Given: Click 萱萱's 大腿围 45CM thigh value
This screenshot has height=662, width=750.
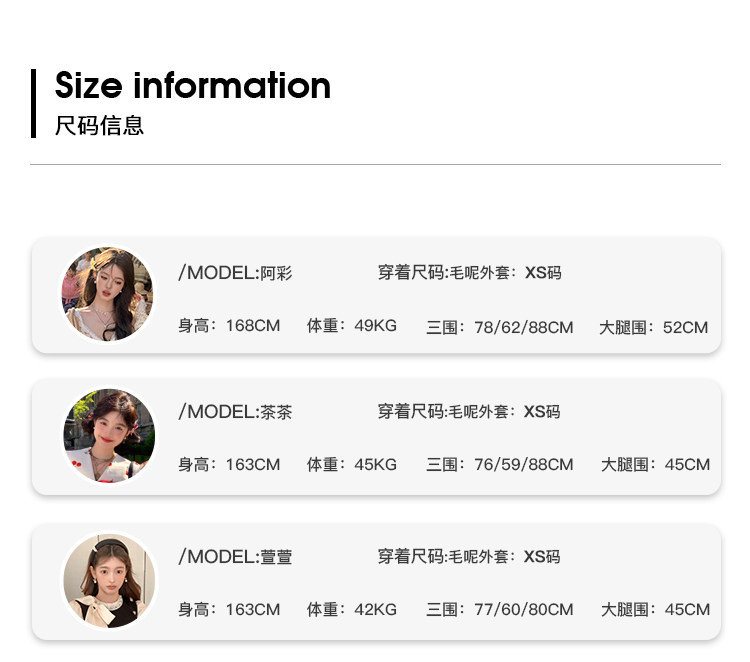Looking at the screenshot, I should (x=655, y=610).
